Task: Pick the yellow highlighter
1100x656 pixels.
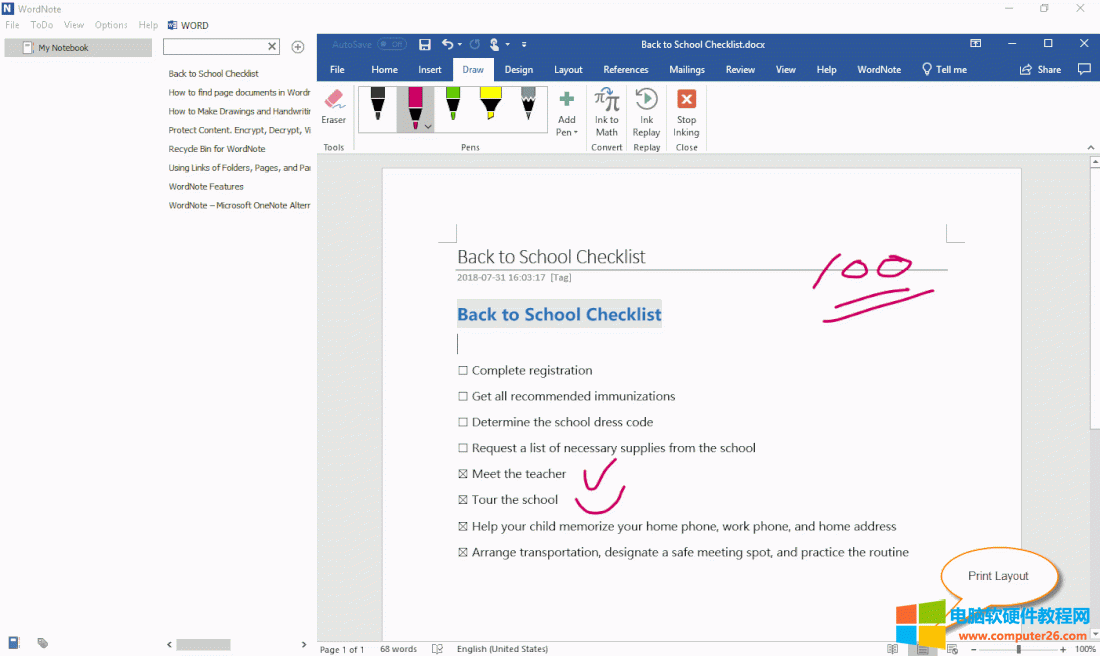Action: point(490,105)
